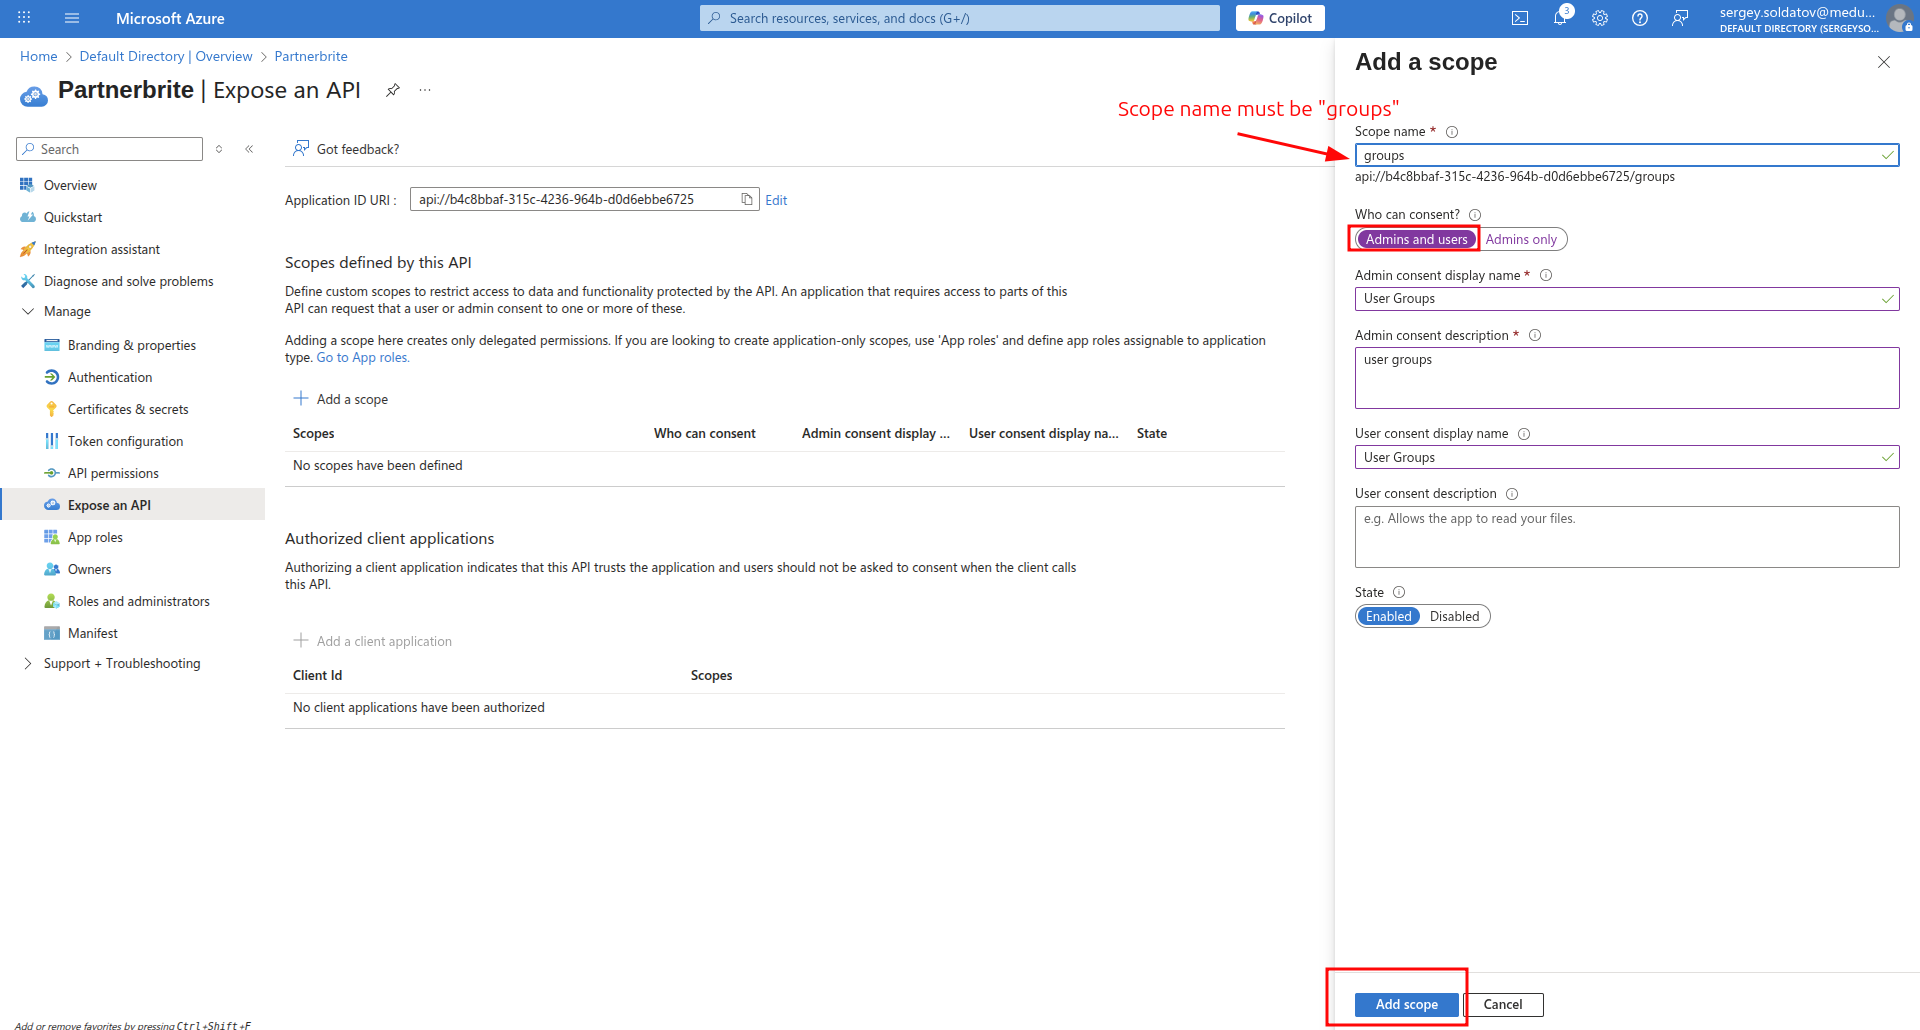Open App roles
The image size is (1920, 1030).
tap(95, 537)
